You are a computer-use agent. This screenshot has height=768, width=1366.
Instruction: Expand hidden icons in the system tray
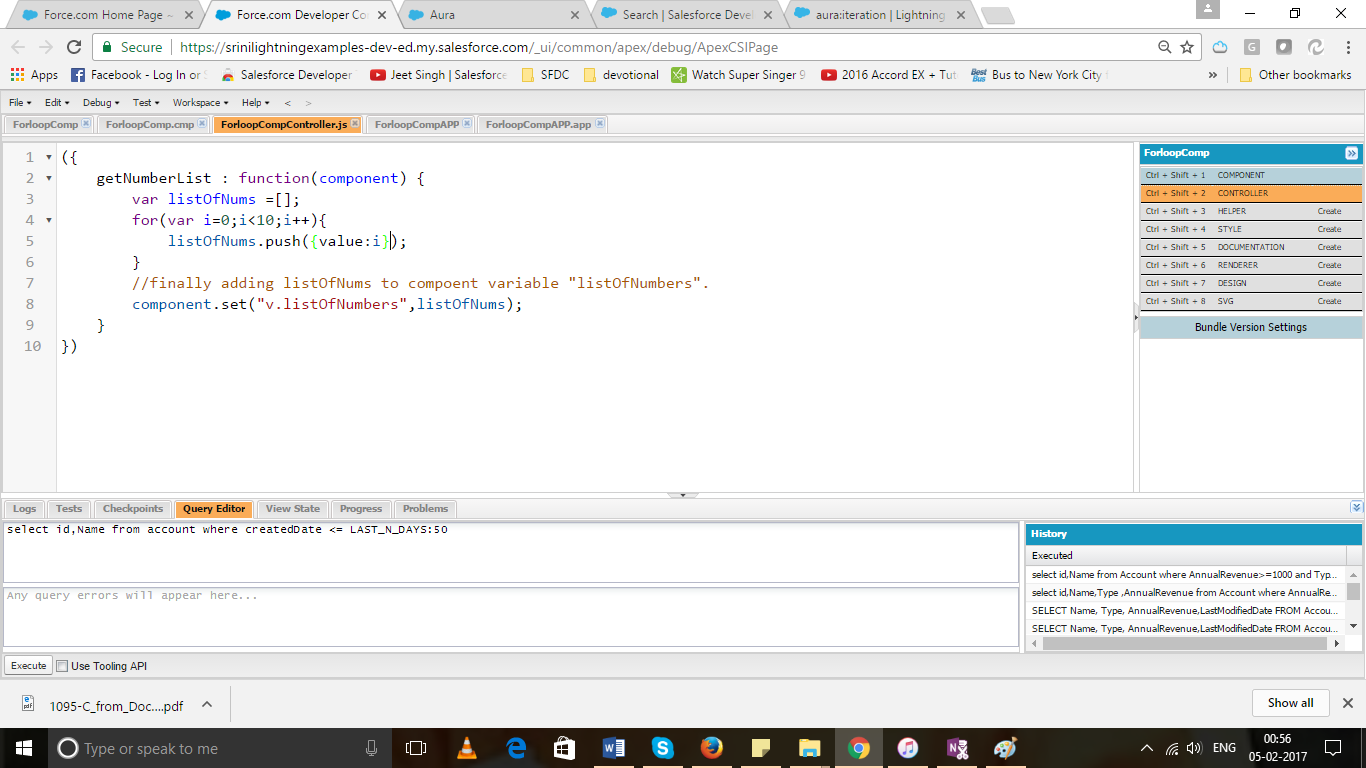tap(1145, 747)
